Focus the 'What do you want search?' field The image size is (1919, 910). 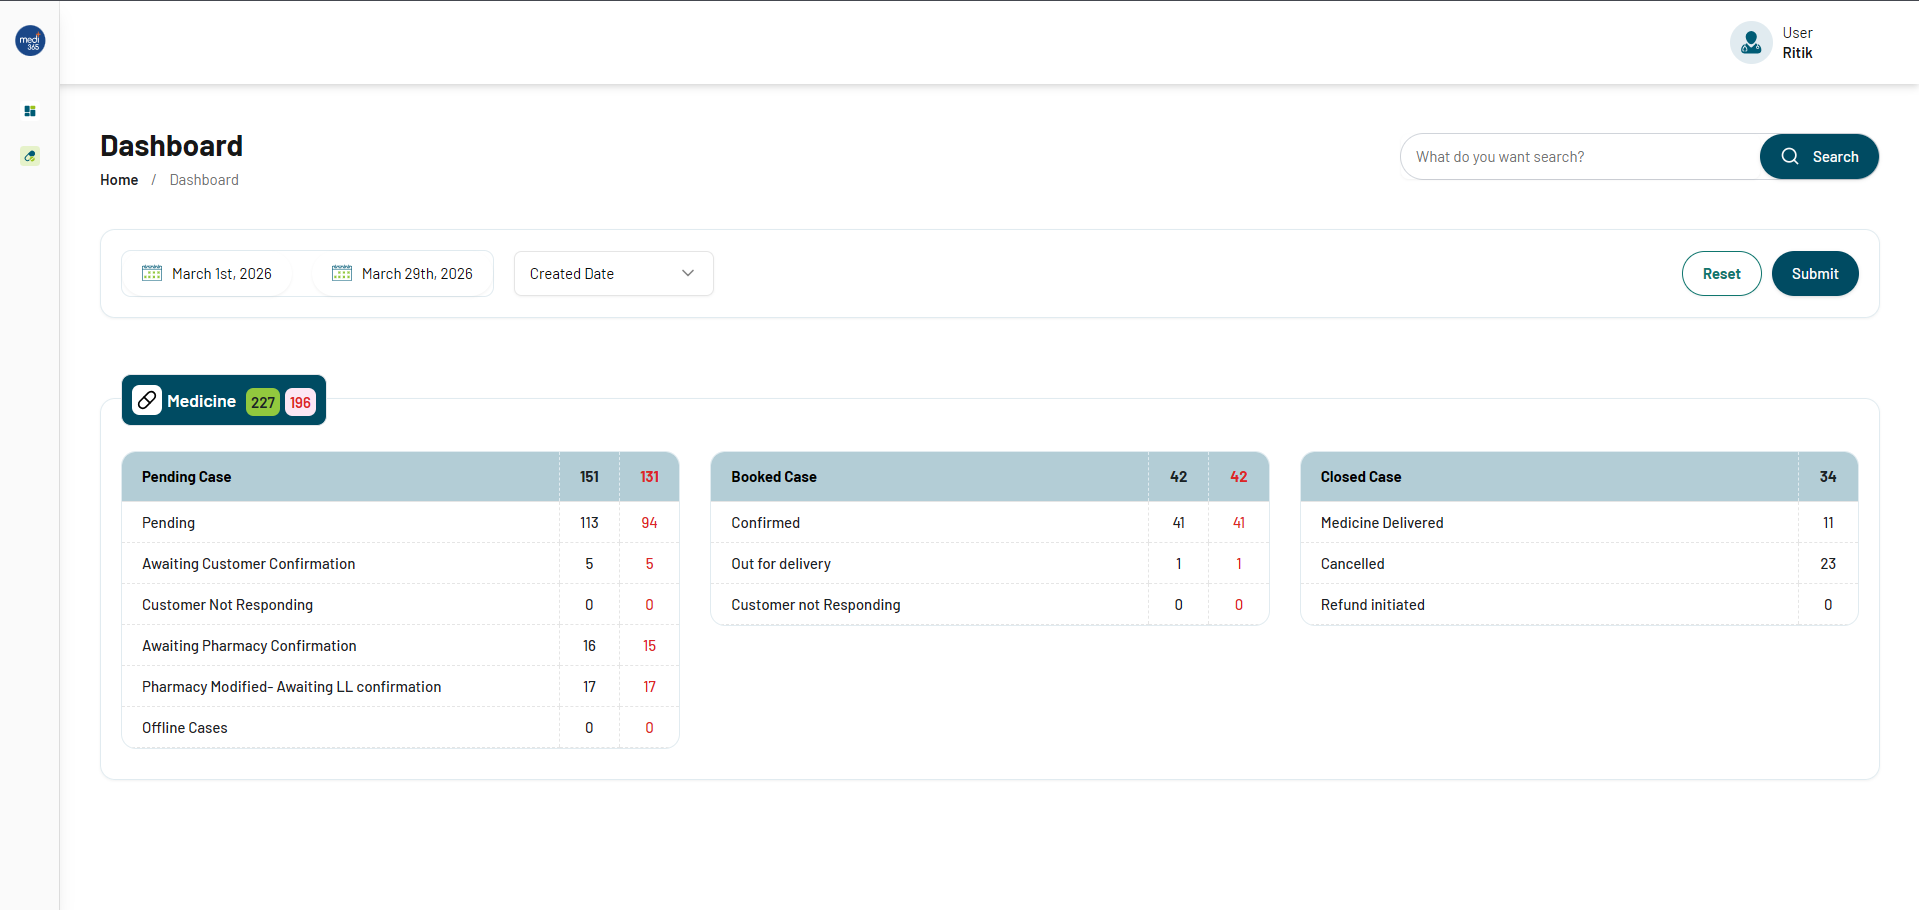click(x=1580, y=157)
